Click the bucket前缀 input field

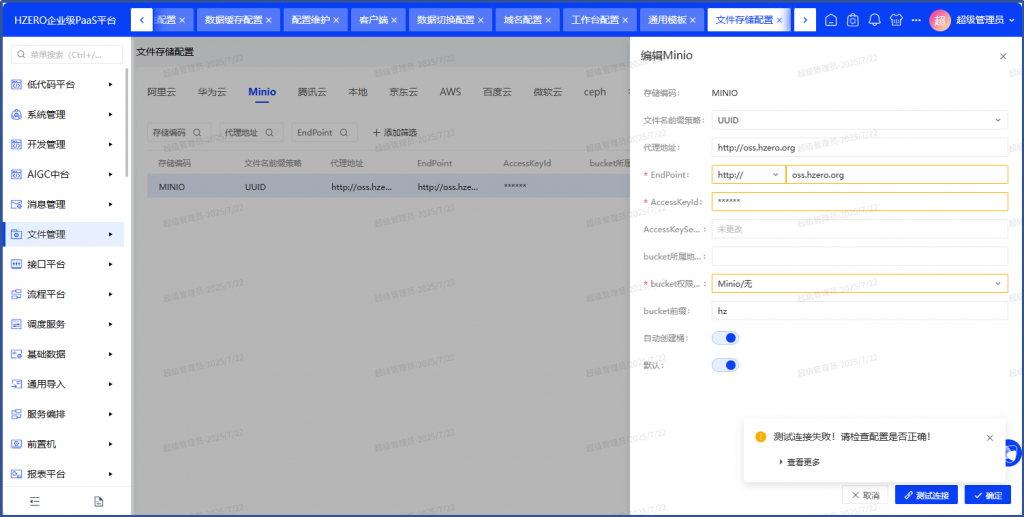pyautogui.click(x=859, y=311)
